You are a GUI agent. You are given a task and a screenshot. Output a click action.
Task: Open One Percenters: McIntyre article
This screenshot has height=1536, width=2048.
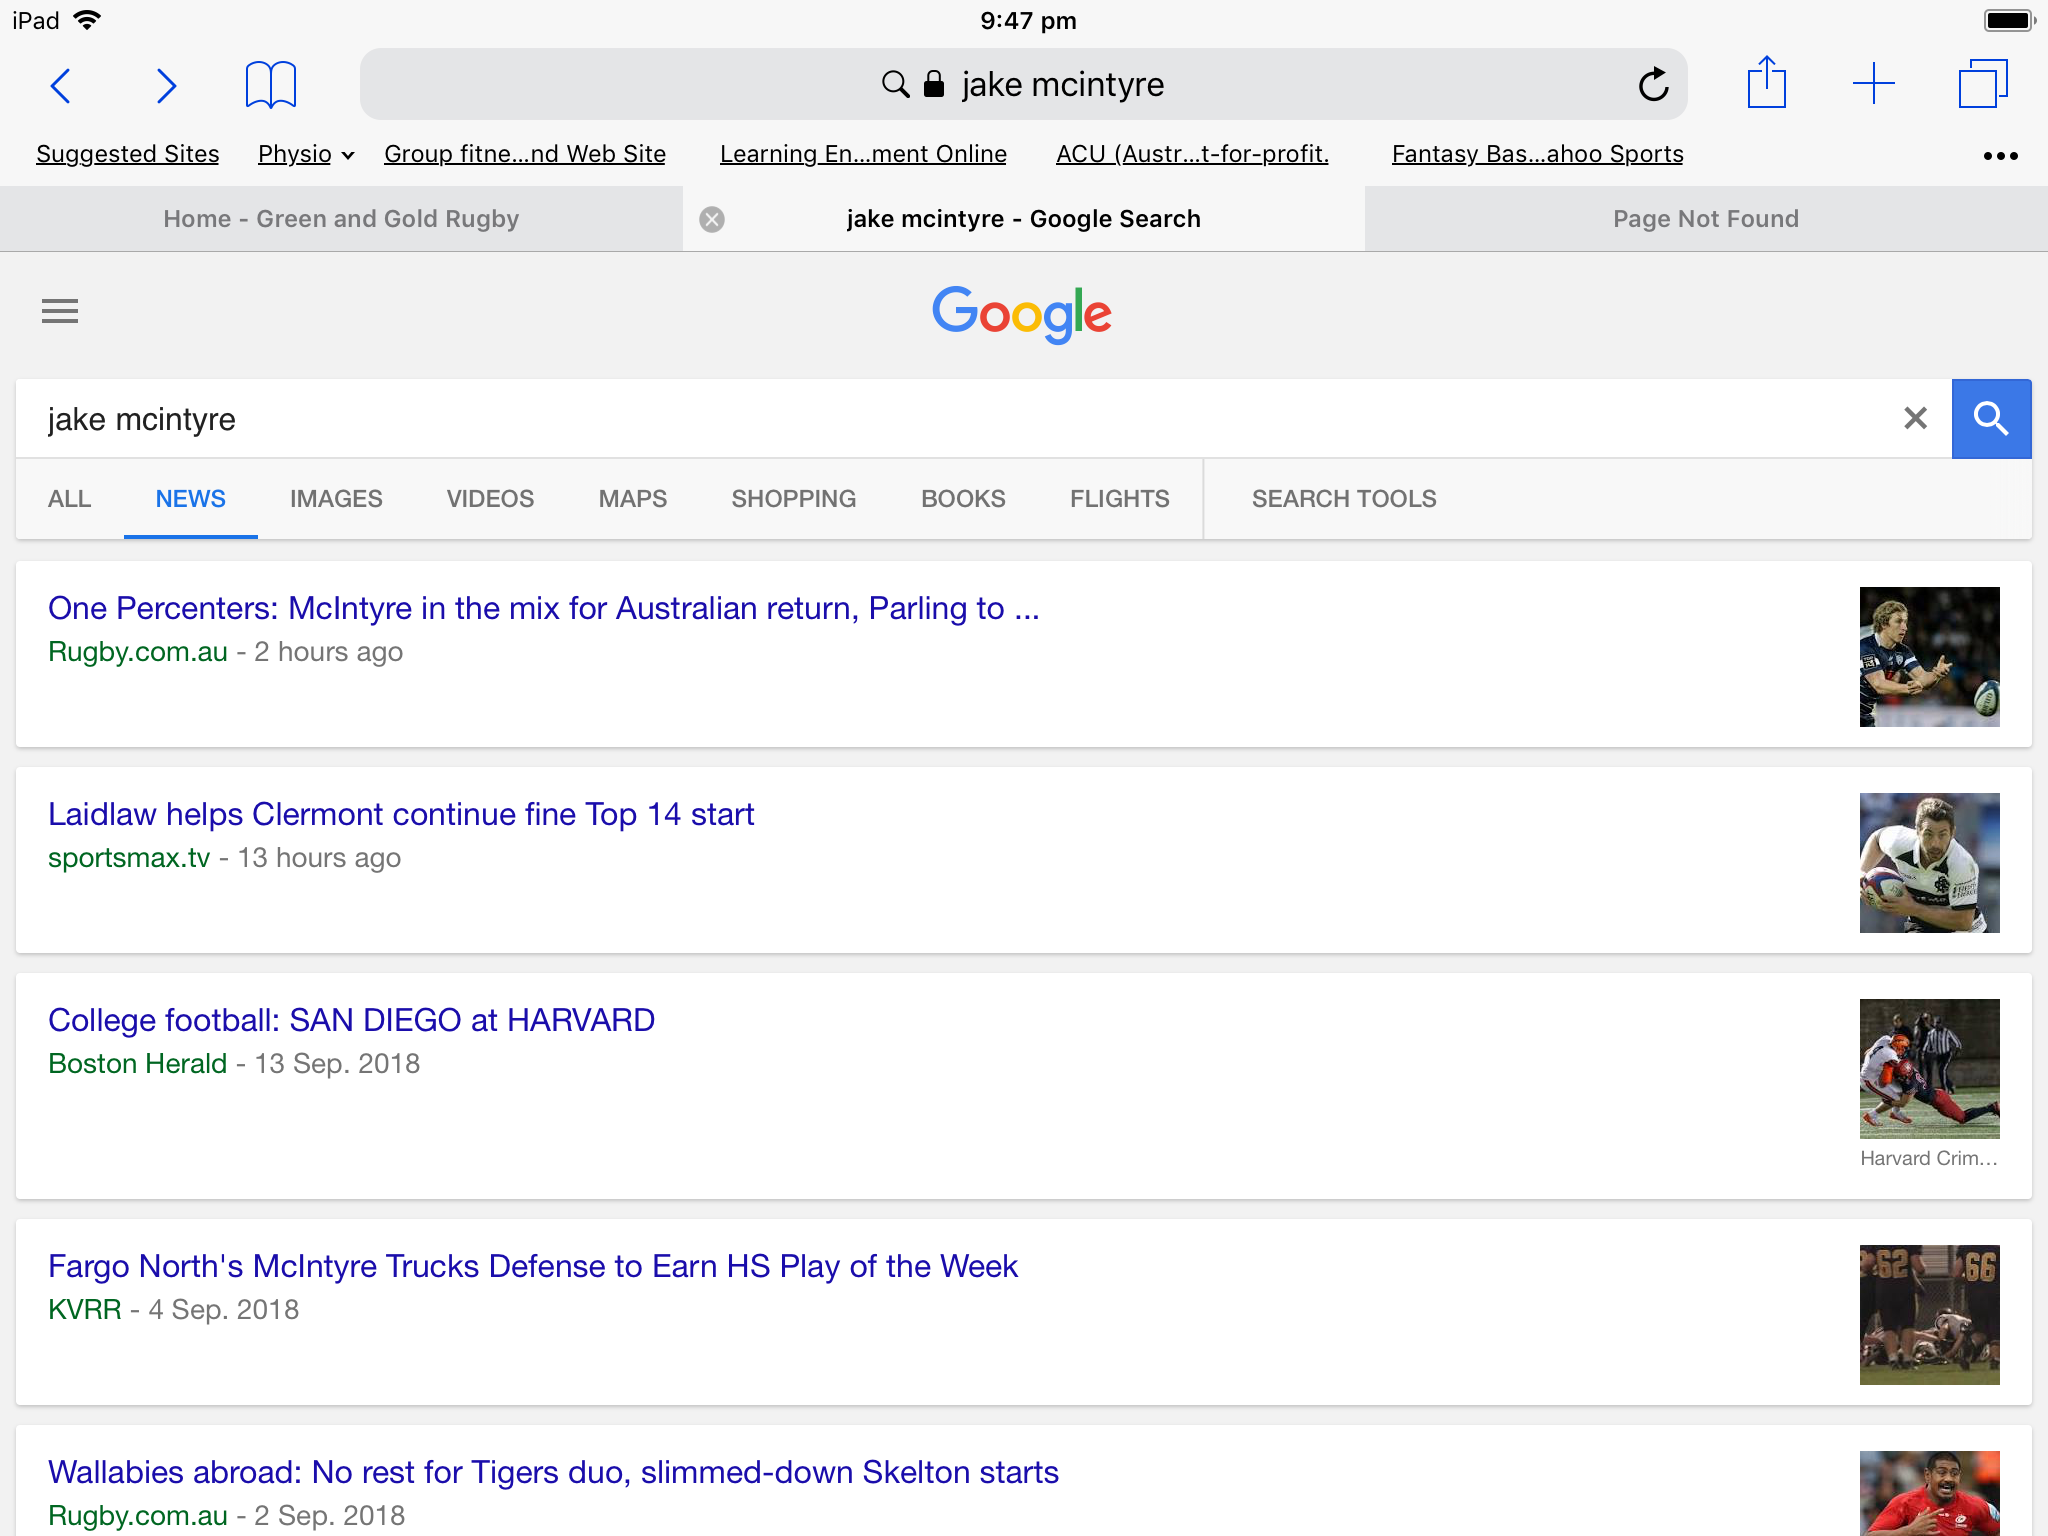click(544, 608)
